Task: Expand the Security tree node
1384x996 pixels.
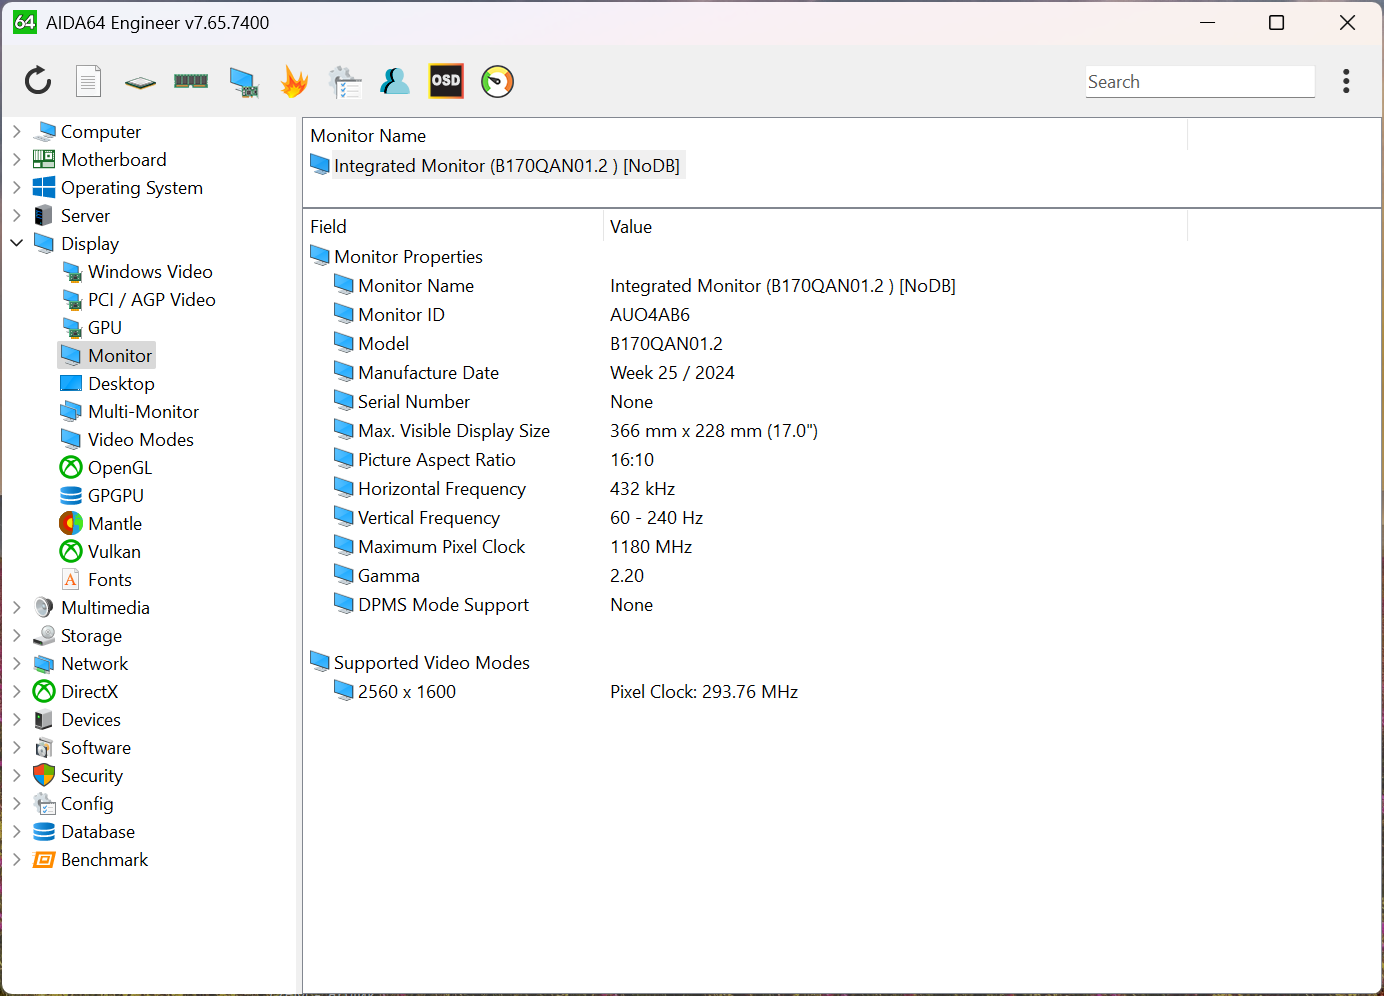Action: tap(16, 775)
